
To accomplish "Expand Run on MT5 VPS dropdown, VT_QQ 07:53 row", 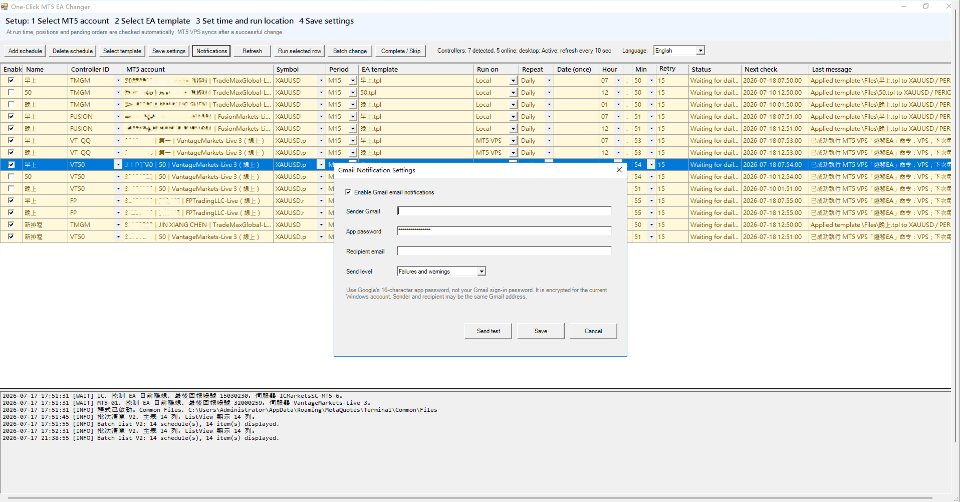I will (x=513, y=140).
